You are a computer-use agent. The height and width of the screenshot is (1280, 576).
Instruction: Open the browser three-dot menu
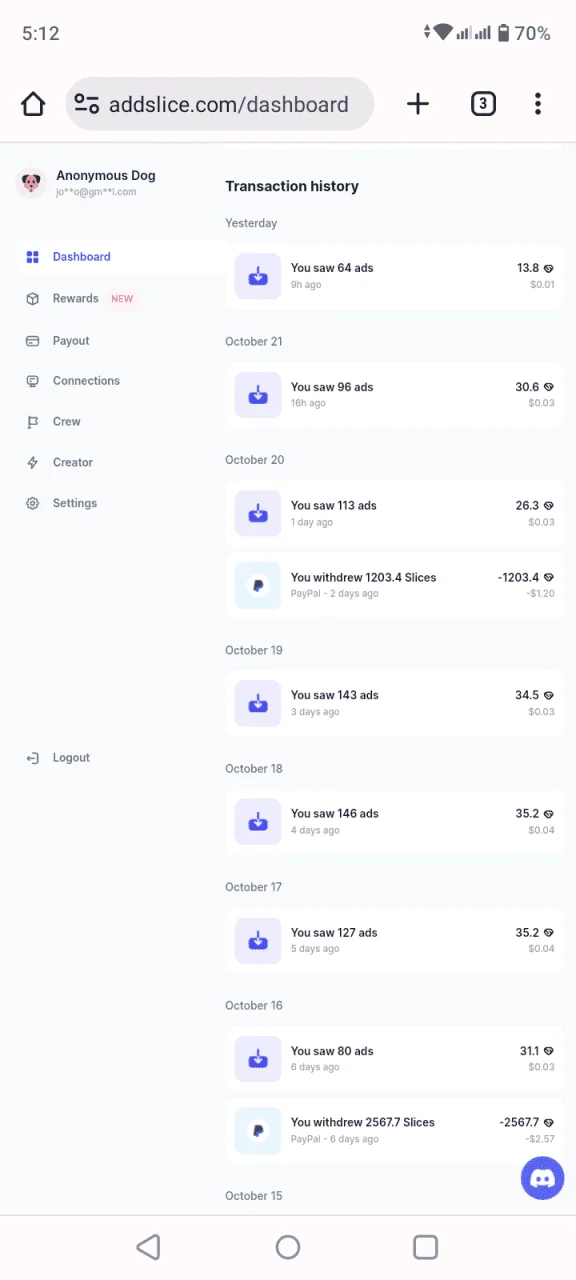click(x=538, y=104)
